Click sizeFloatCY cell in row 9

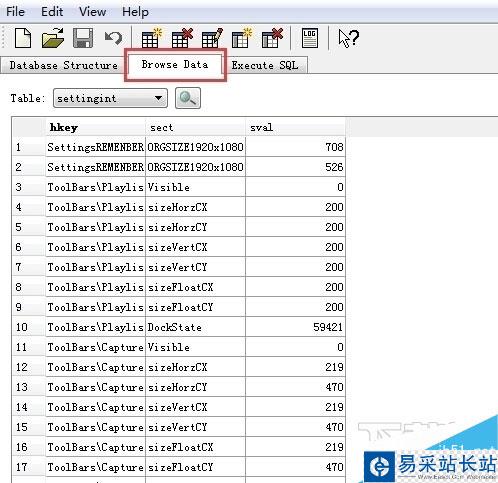pos(195,307)
